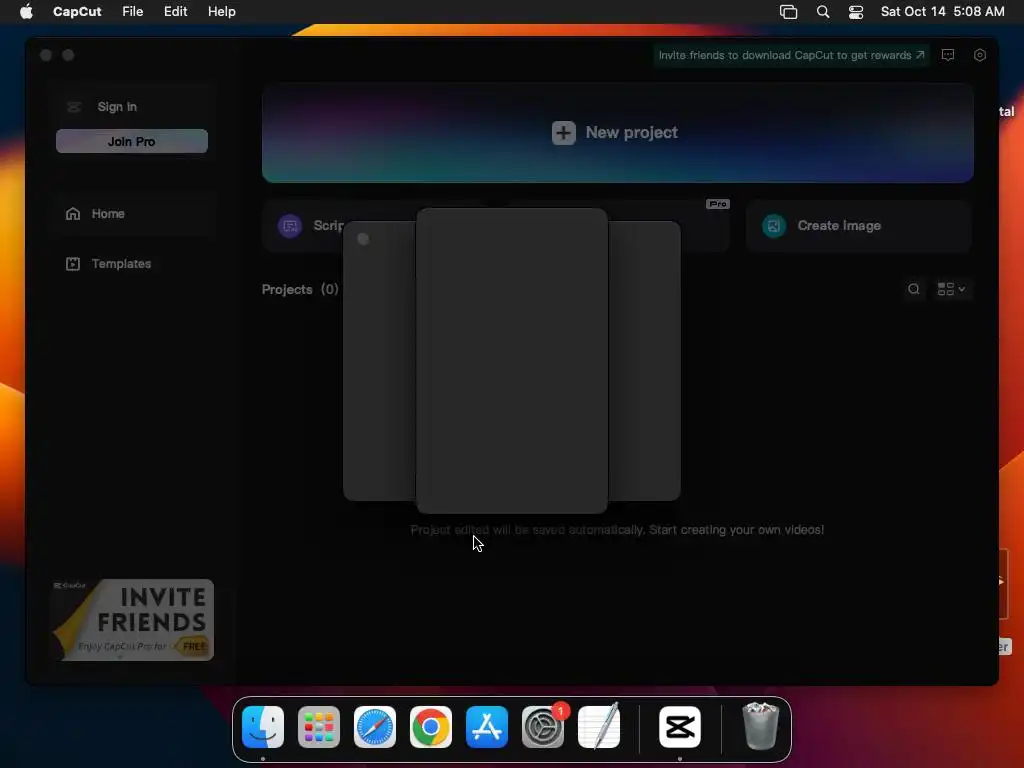Click the invite friends rewards link
Screen dimensions: 1024x768
pyautogui.click(x=792, y=56)
